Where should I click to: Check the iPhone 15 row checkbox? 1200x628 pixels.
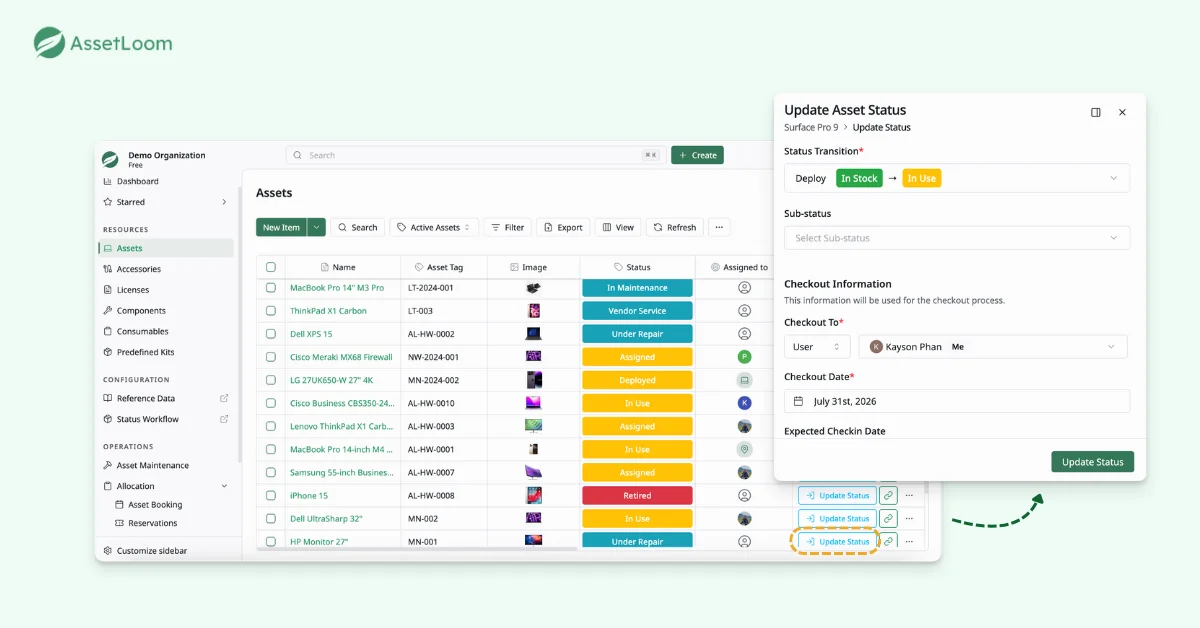(x=271, y=495)
